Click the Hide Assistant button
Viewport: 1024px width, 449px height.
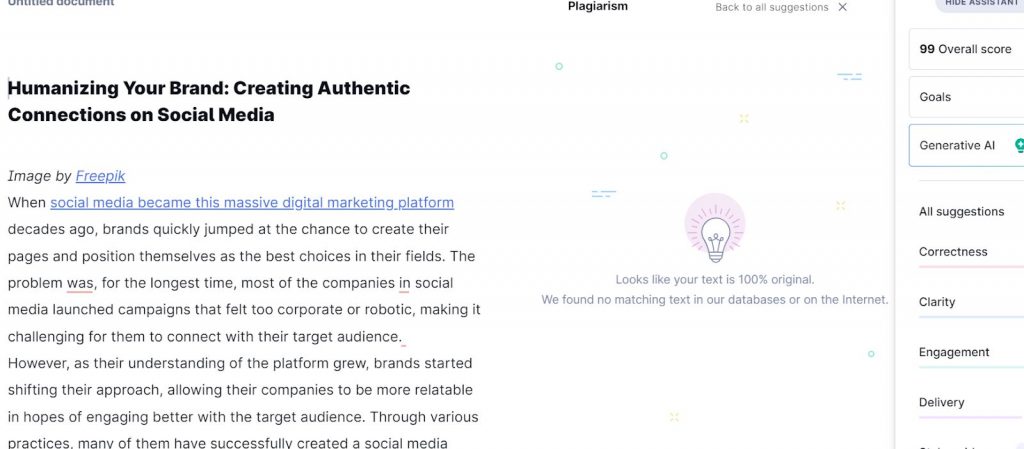point(982,4)
